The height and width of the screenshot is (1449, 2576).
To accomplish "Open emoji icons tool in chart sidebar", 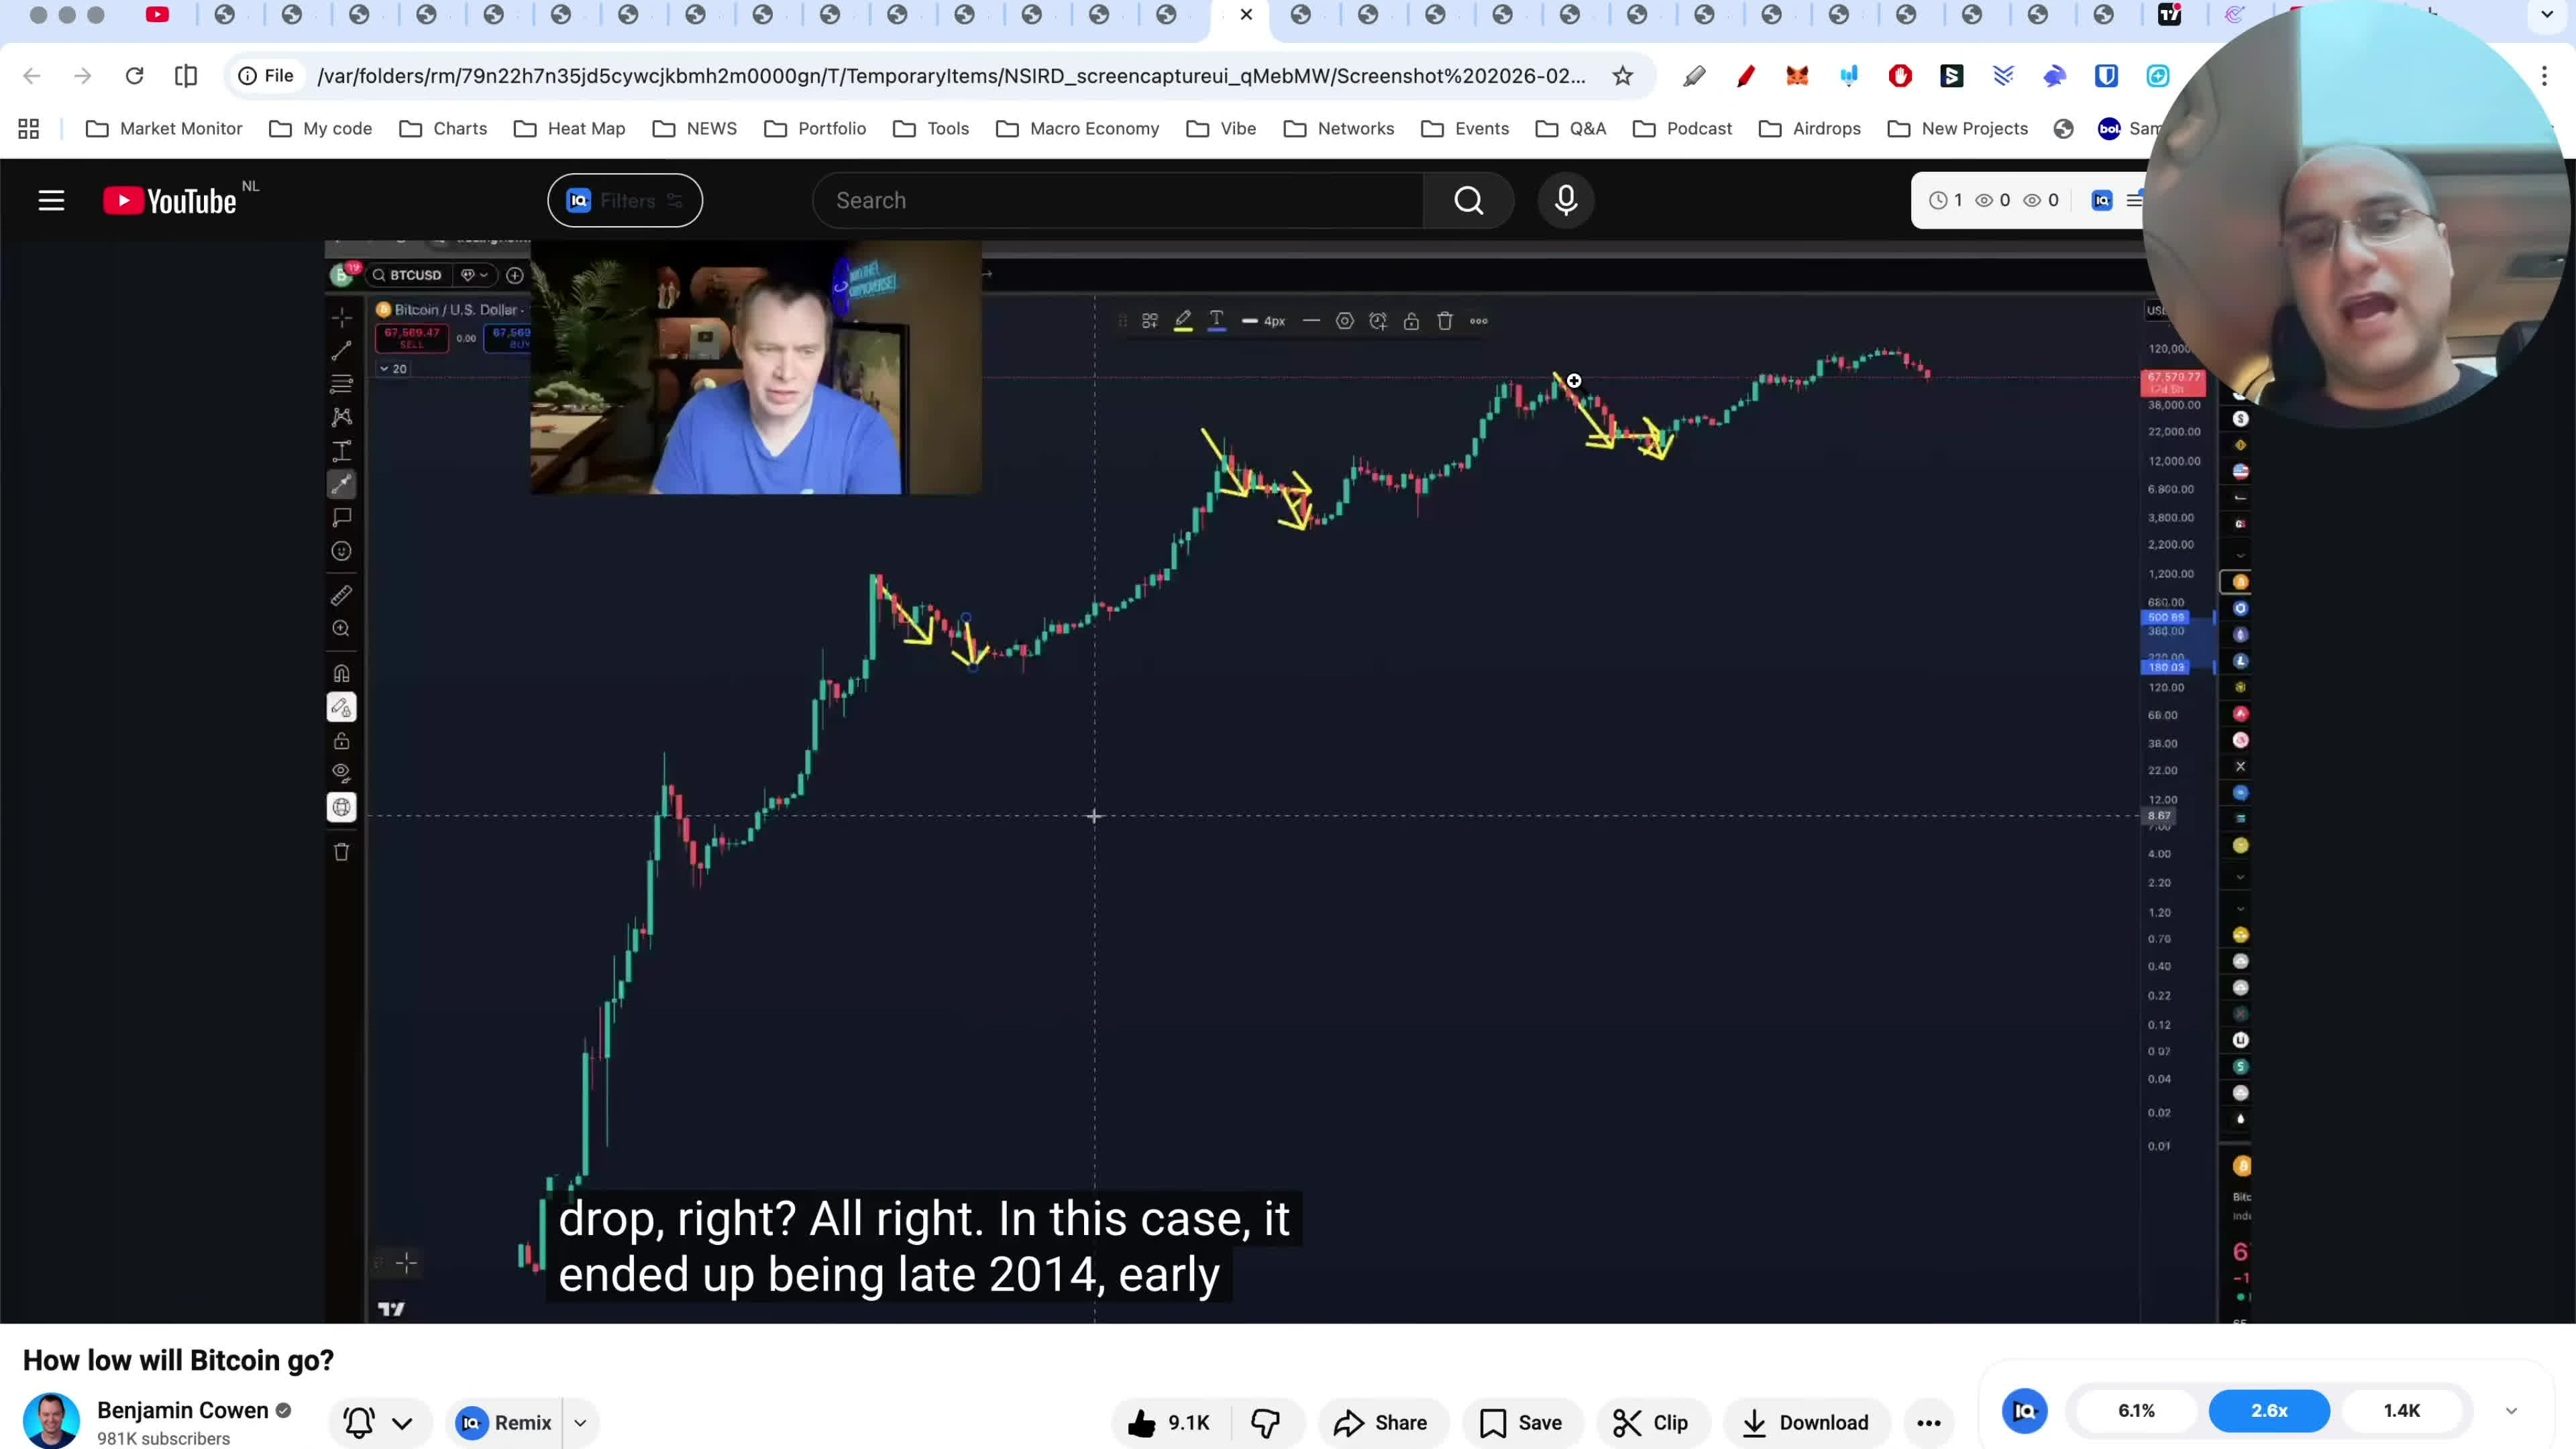I will click(341, 551).
